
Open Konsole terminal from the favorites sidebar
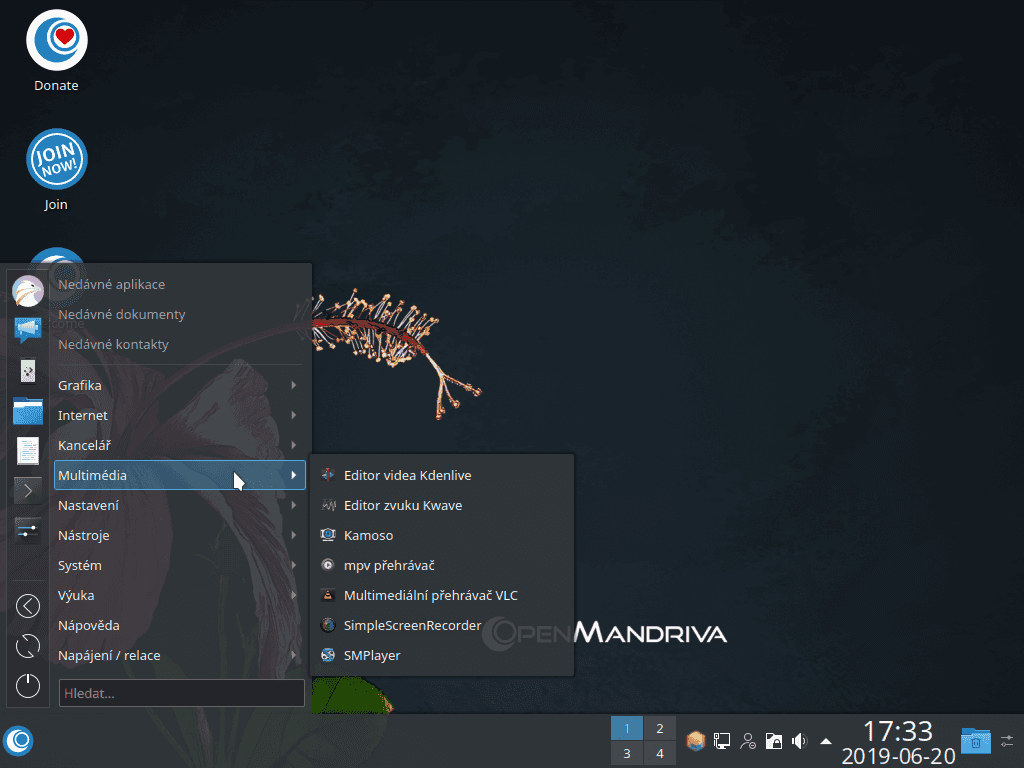(x=27, y=491)
